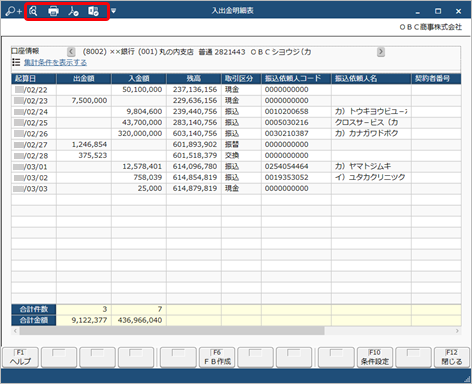Viewport: 472px width, 384px height.
Task: Click the 合計件数 row label
Action: [34, 309]
